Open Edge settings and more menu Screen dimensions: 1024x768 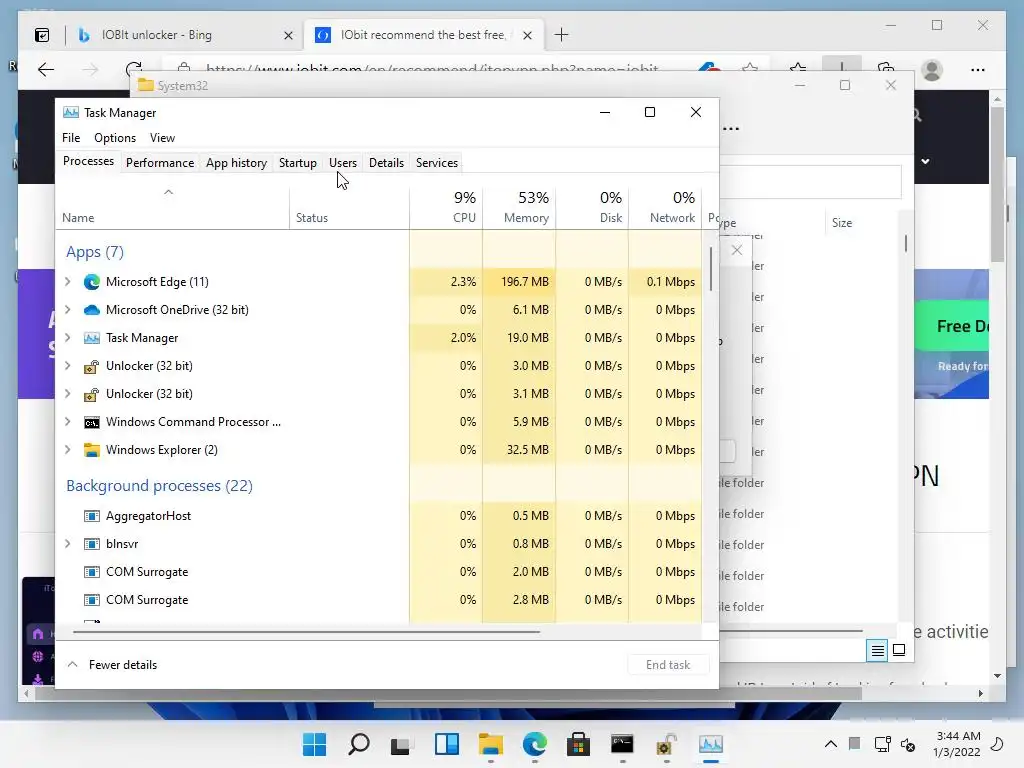[978, 69]
